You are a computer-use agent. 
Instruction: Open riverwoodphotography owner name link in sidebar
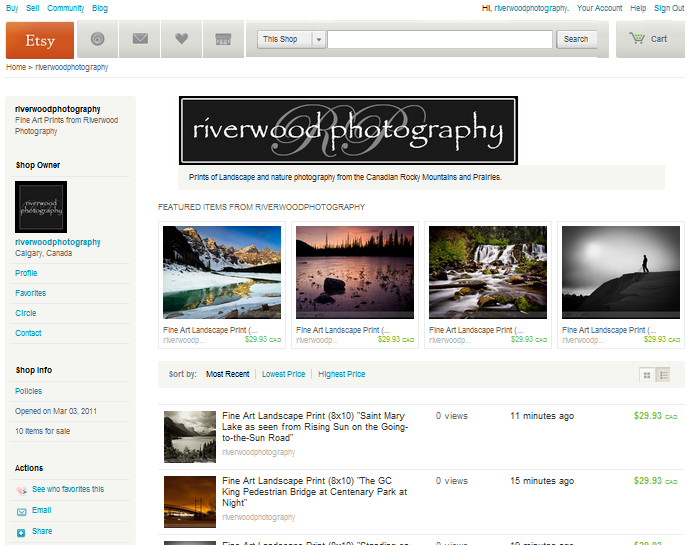point(57,242)
